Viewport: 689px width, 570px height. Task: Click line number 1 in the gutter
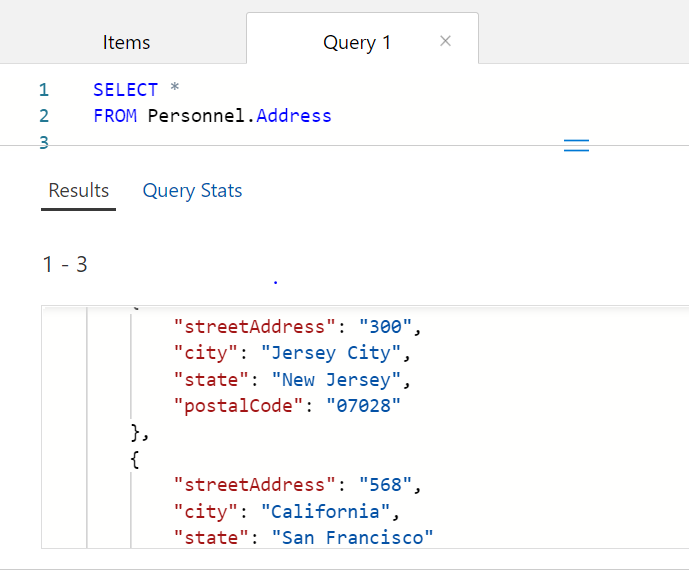[44, 89]
